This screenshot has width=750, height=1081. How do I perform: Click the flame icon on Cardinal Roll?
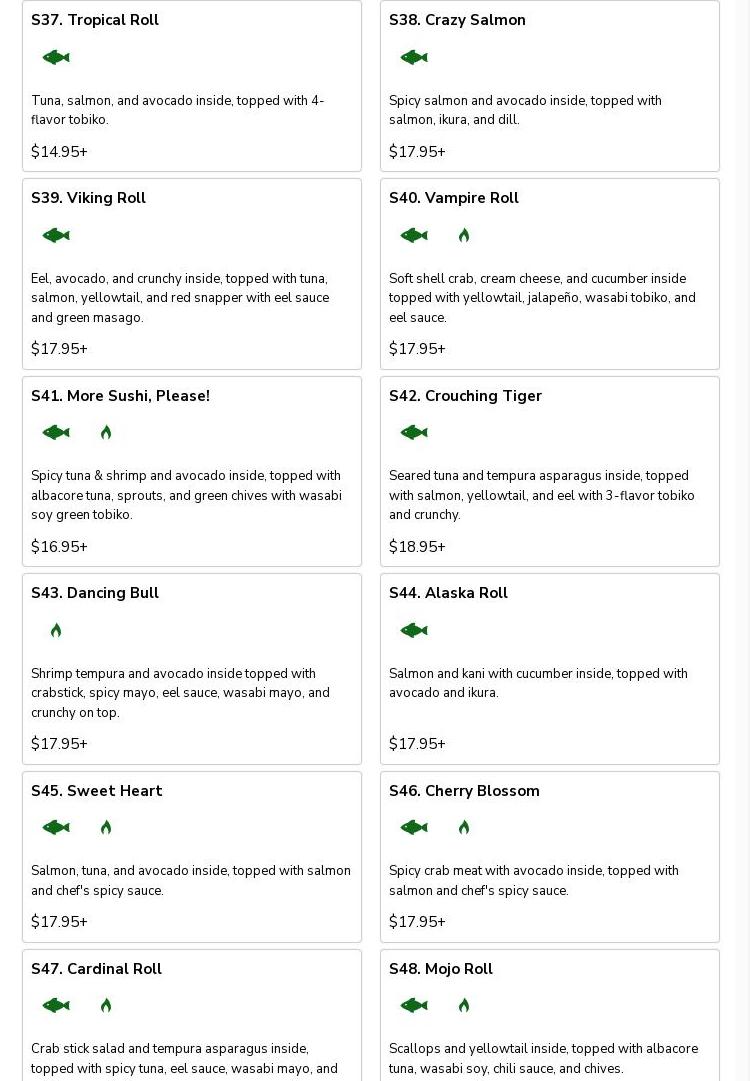(106, 1006)
